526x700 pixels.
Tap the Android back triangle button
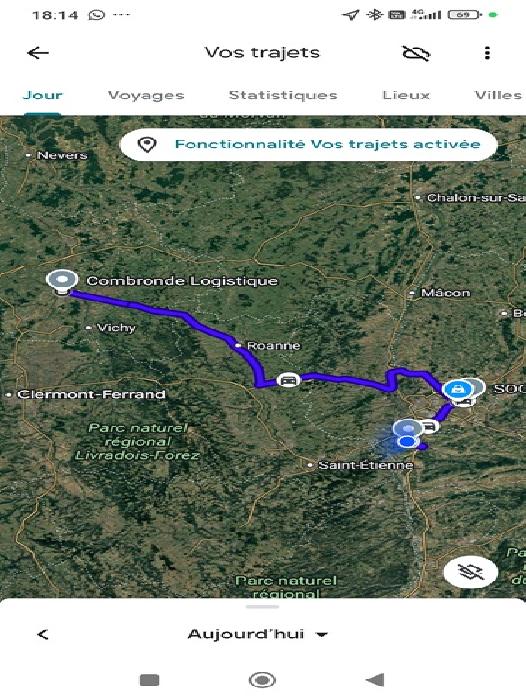pyautogui.click(x=375, y=680)
